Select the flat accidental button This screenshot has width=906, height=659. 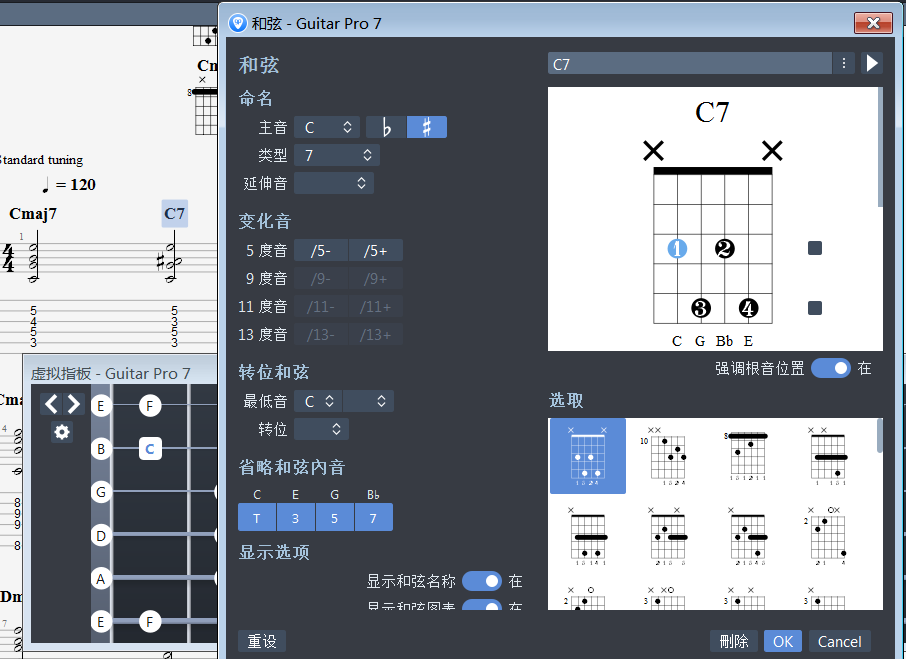click(x=386, y=127)
